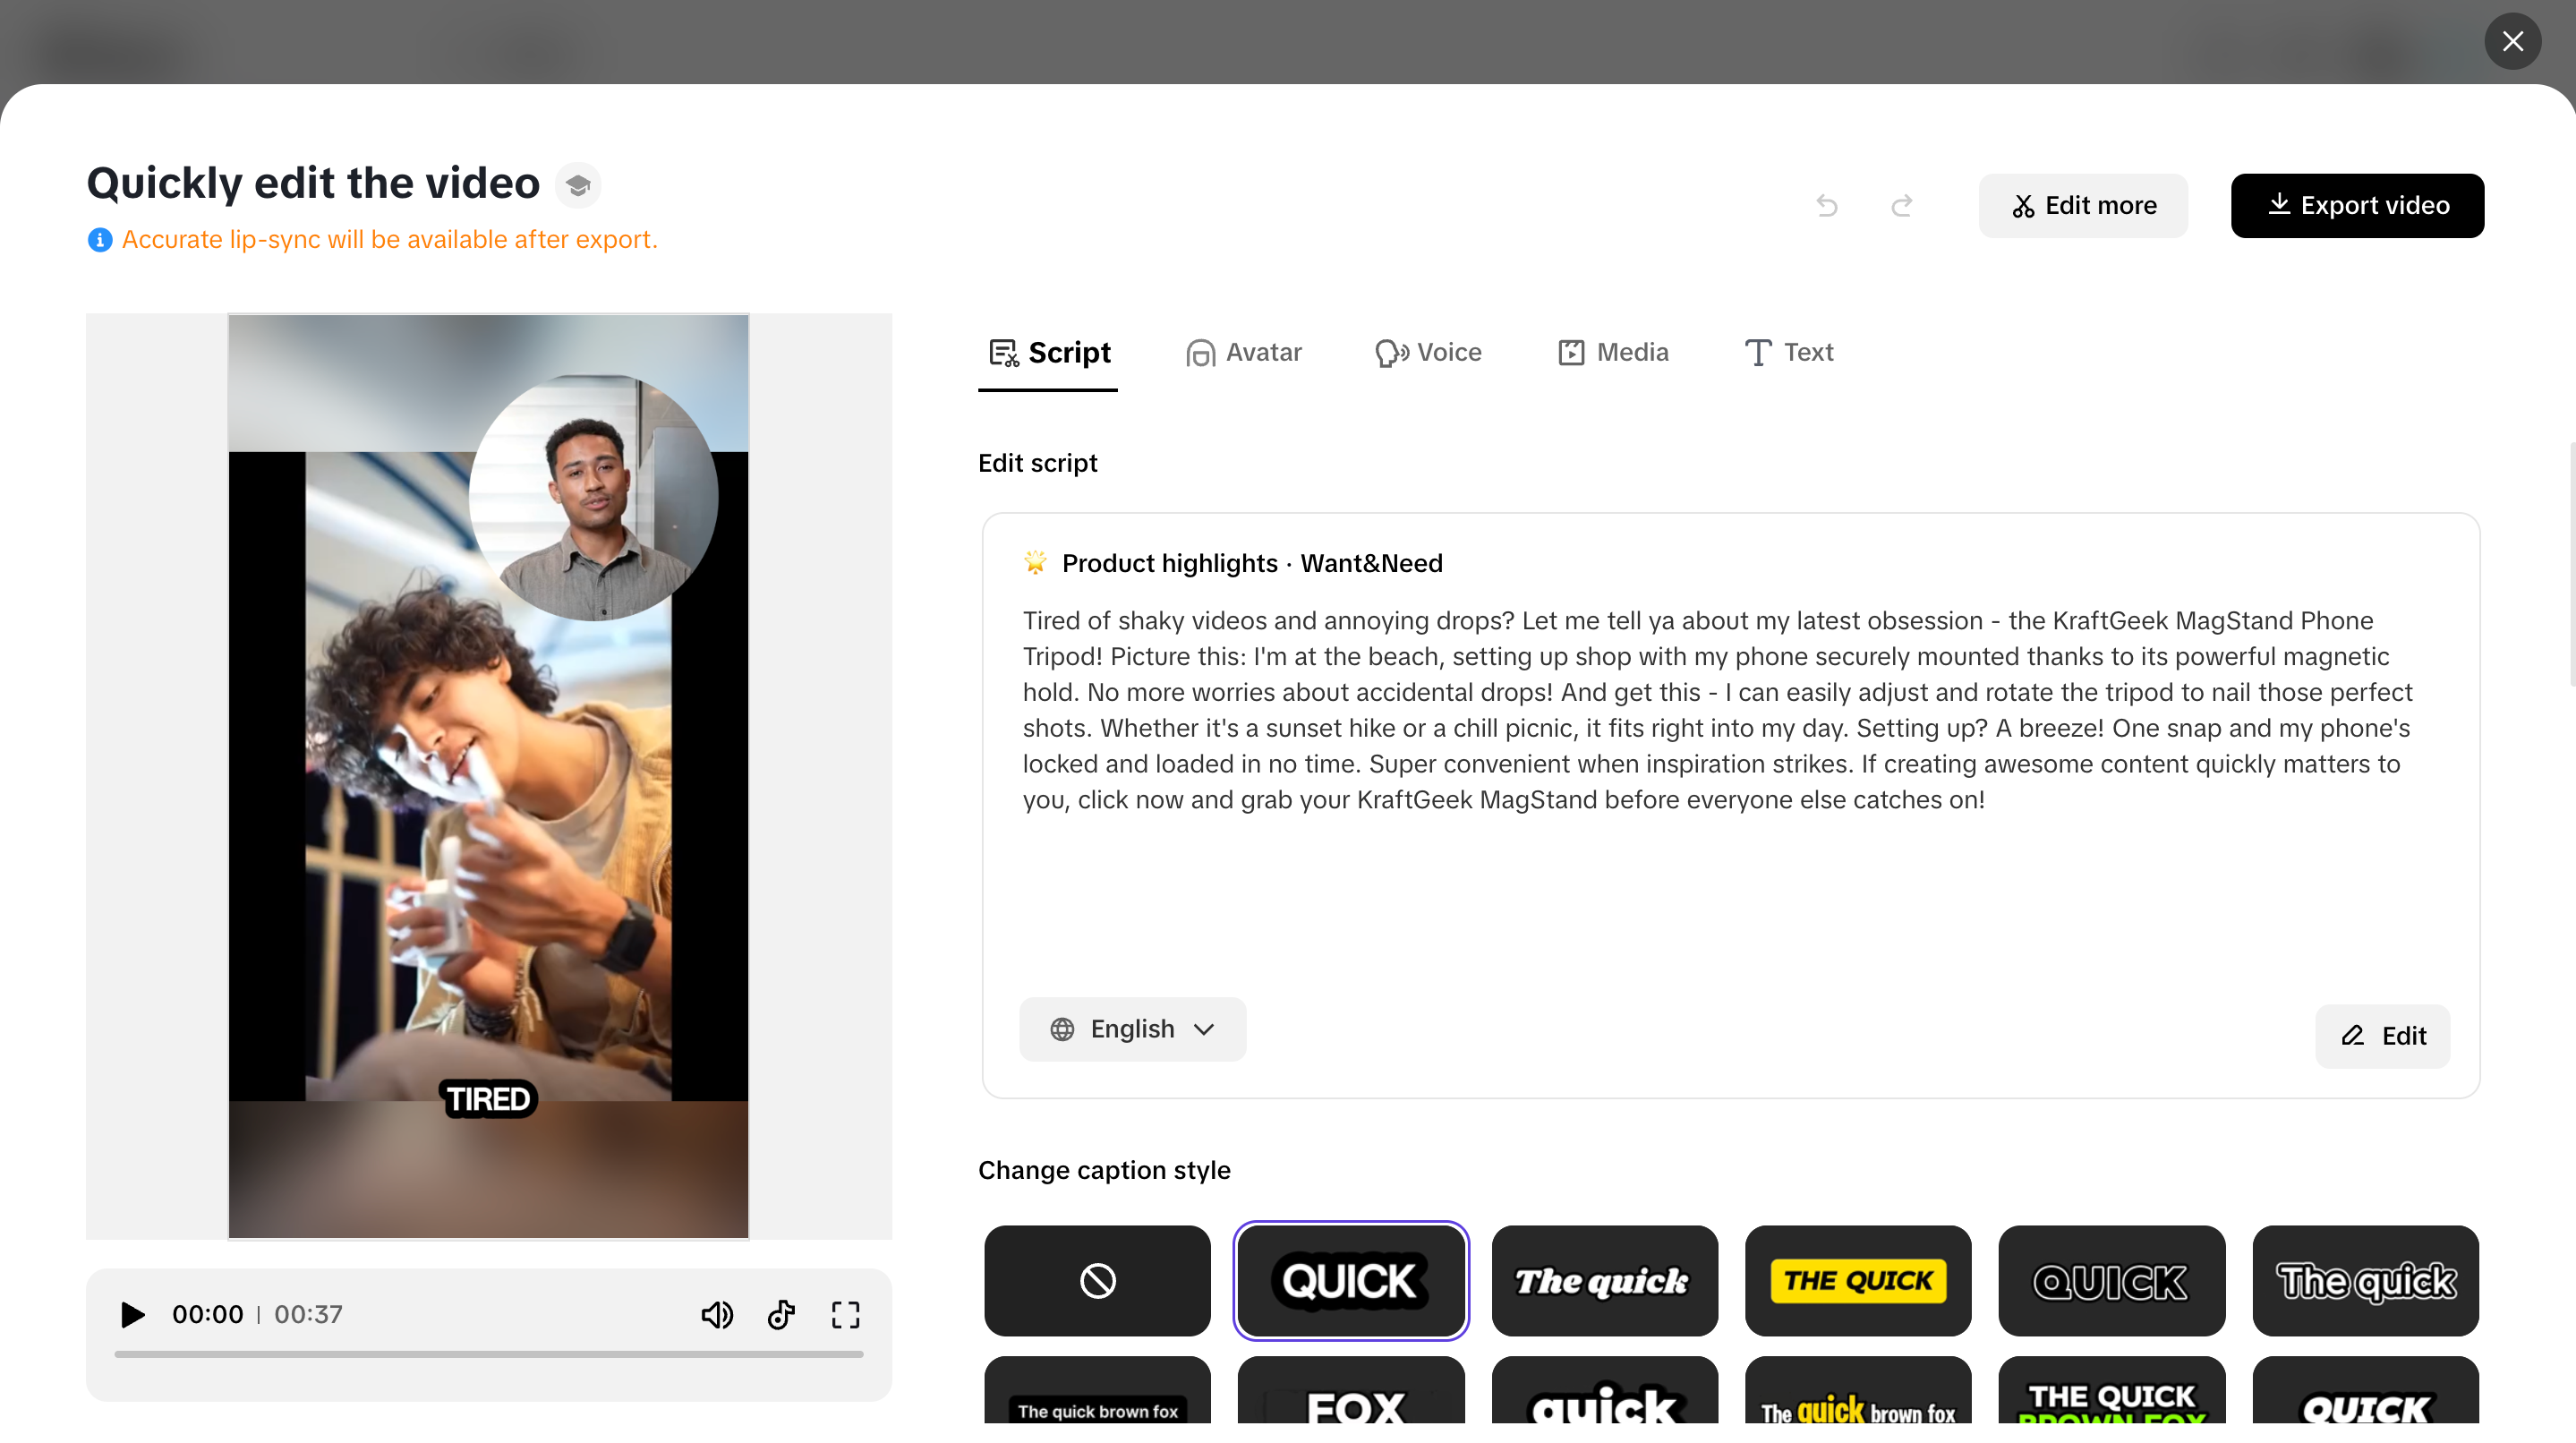
Task: Switch to the Avatar tab
Action: 1244,352
